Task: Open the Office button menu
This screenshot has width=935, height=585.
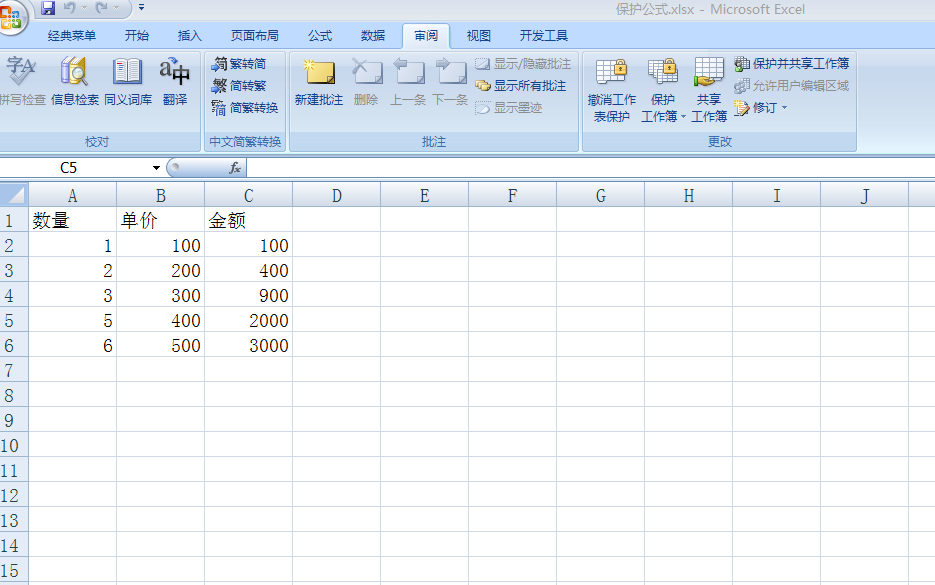Action: (11, 17)
